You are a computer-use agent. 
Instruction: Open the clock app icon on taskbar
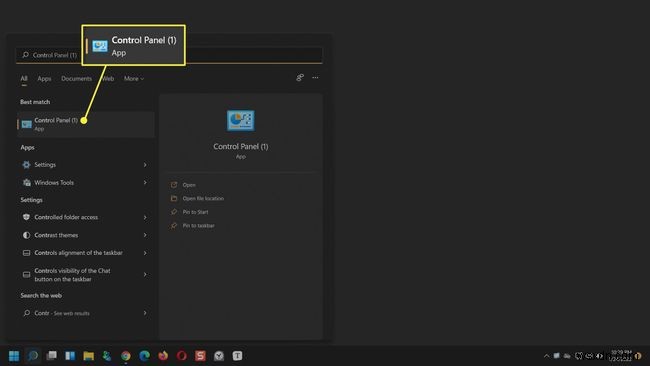point(219,356)
